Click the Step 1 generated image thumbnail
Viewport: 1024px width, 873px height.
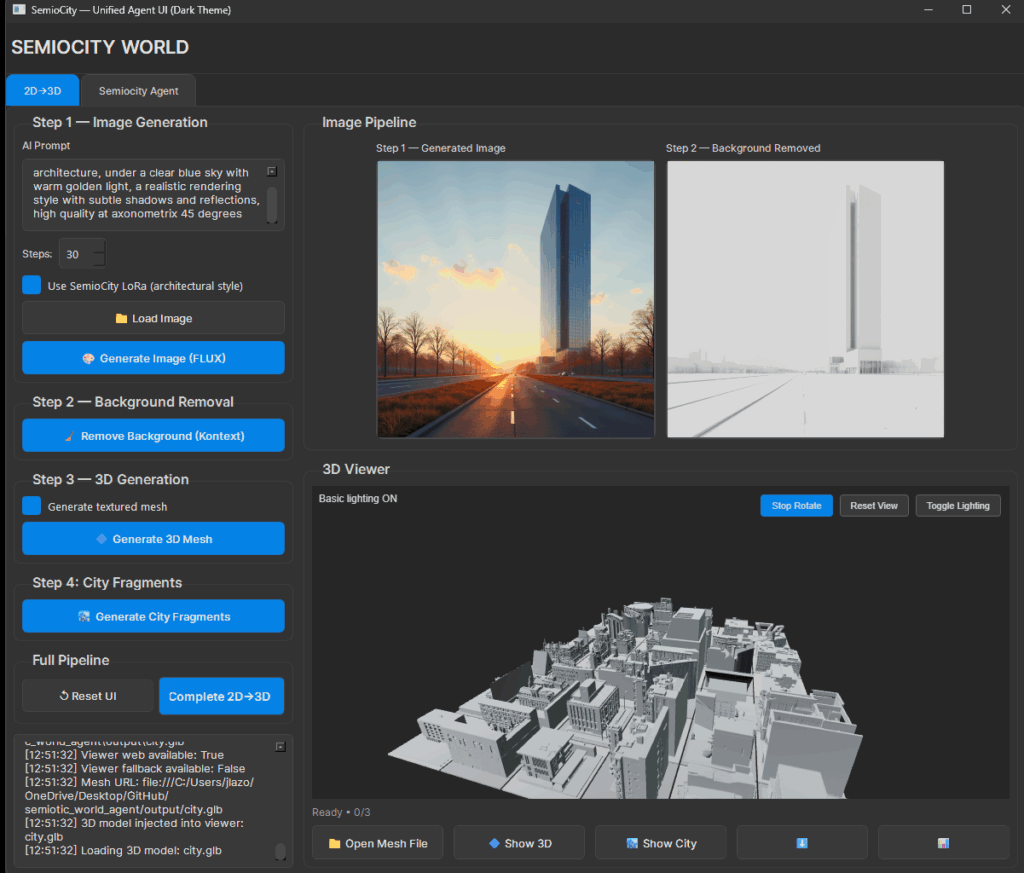(x=515, y=299)
